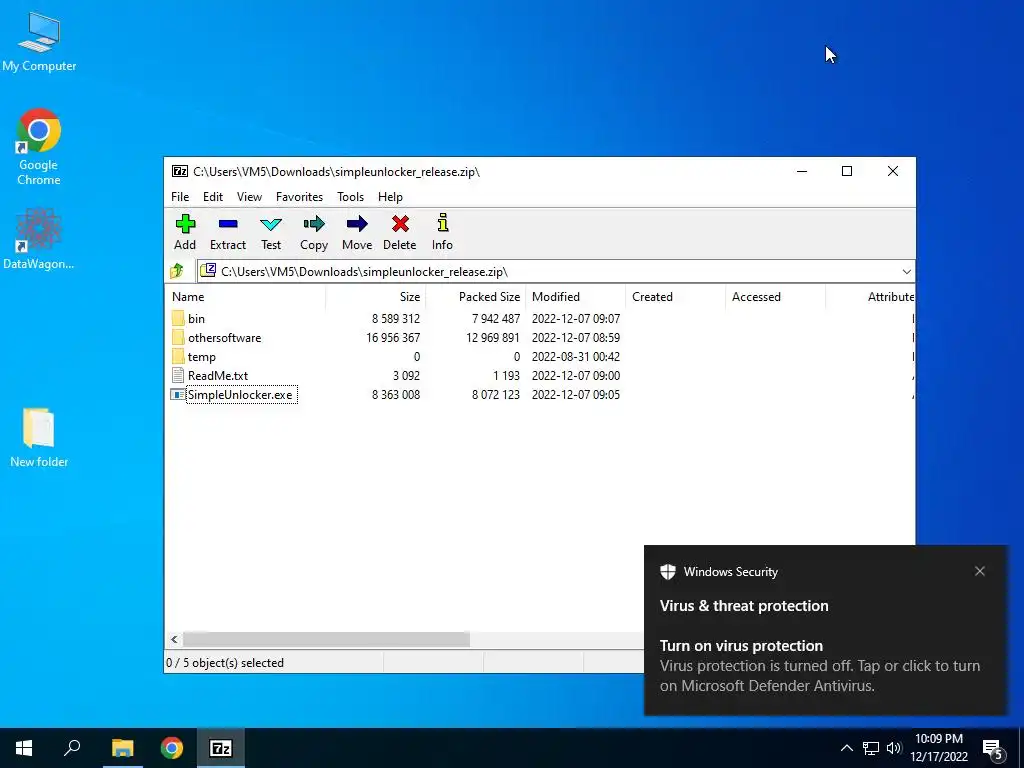Screen dimensions: 1024x768
Task: Select bin modified date 2022-12-07 09:07
Action: click(575, 319)
